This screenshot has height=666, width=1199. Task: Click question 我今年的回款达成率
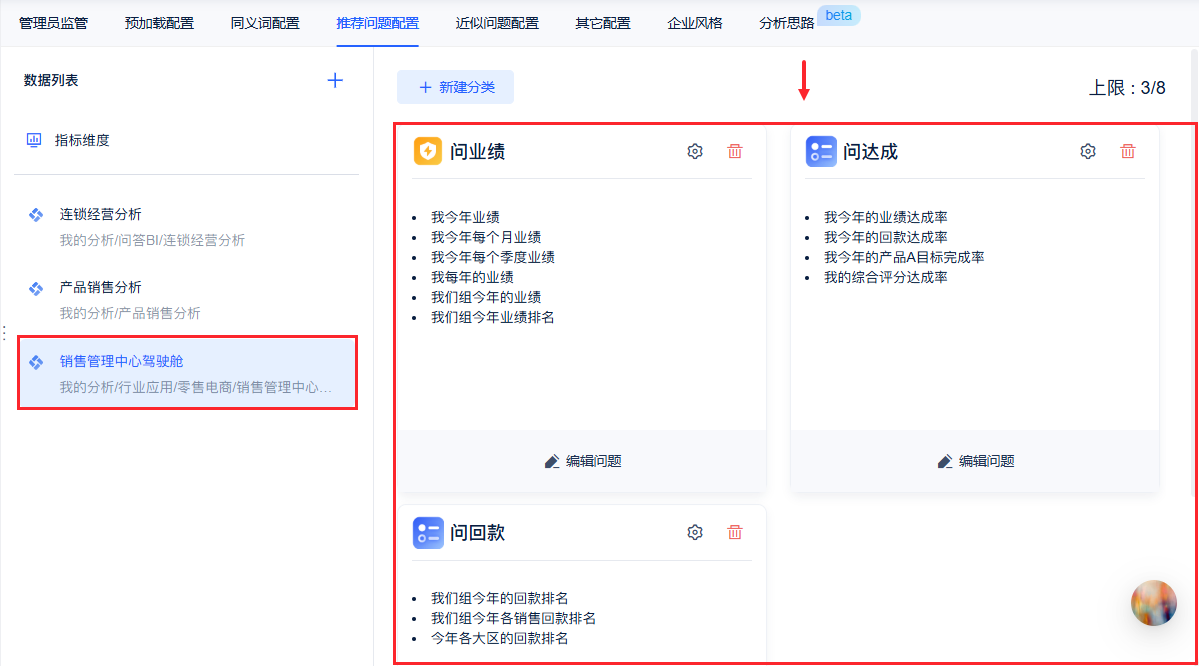[885, 237]
